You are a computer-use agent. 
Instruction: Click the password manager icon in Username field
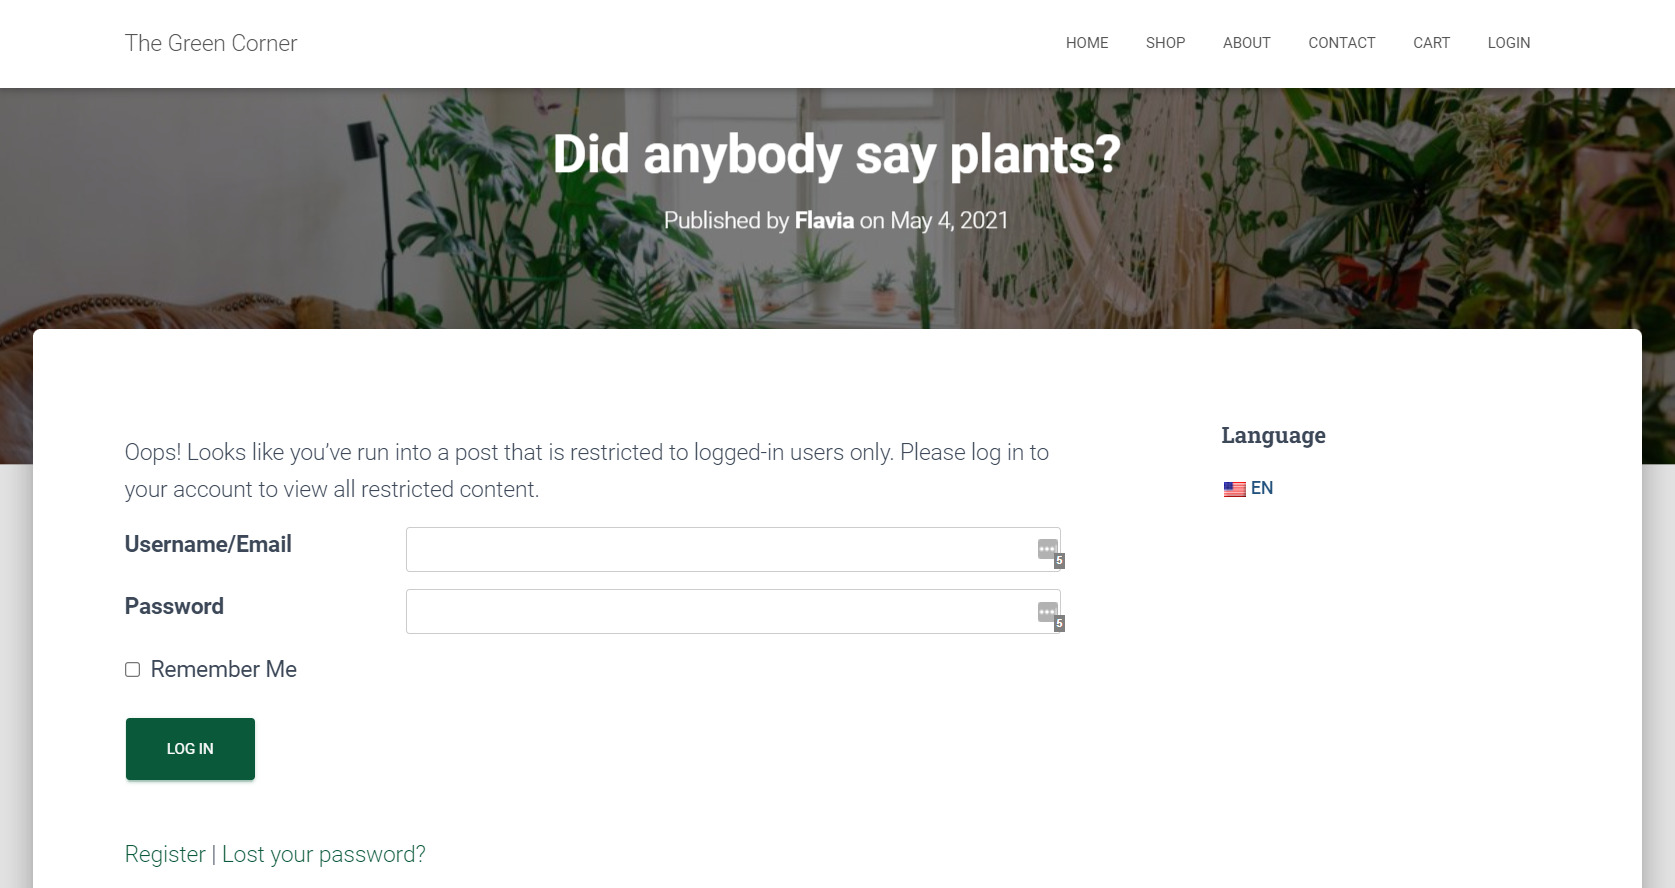point(1049,551)
